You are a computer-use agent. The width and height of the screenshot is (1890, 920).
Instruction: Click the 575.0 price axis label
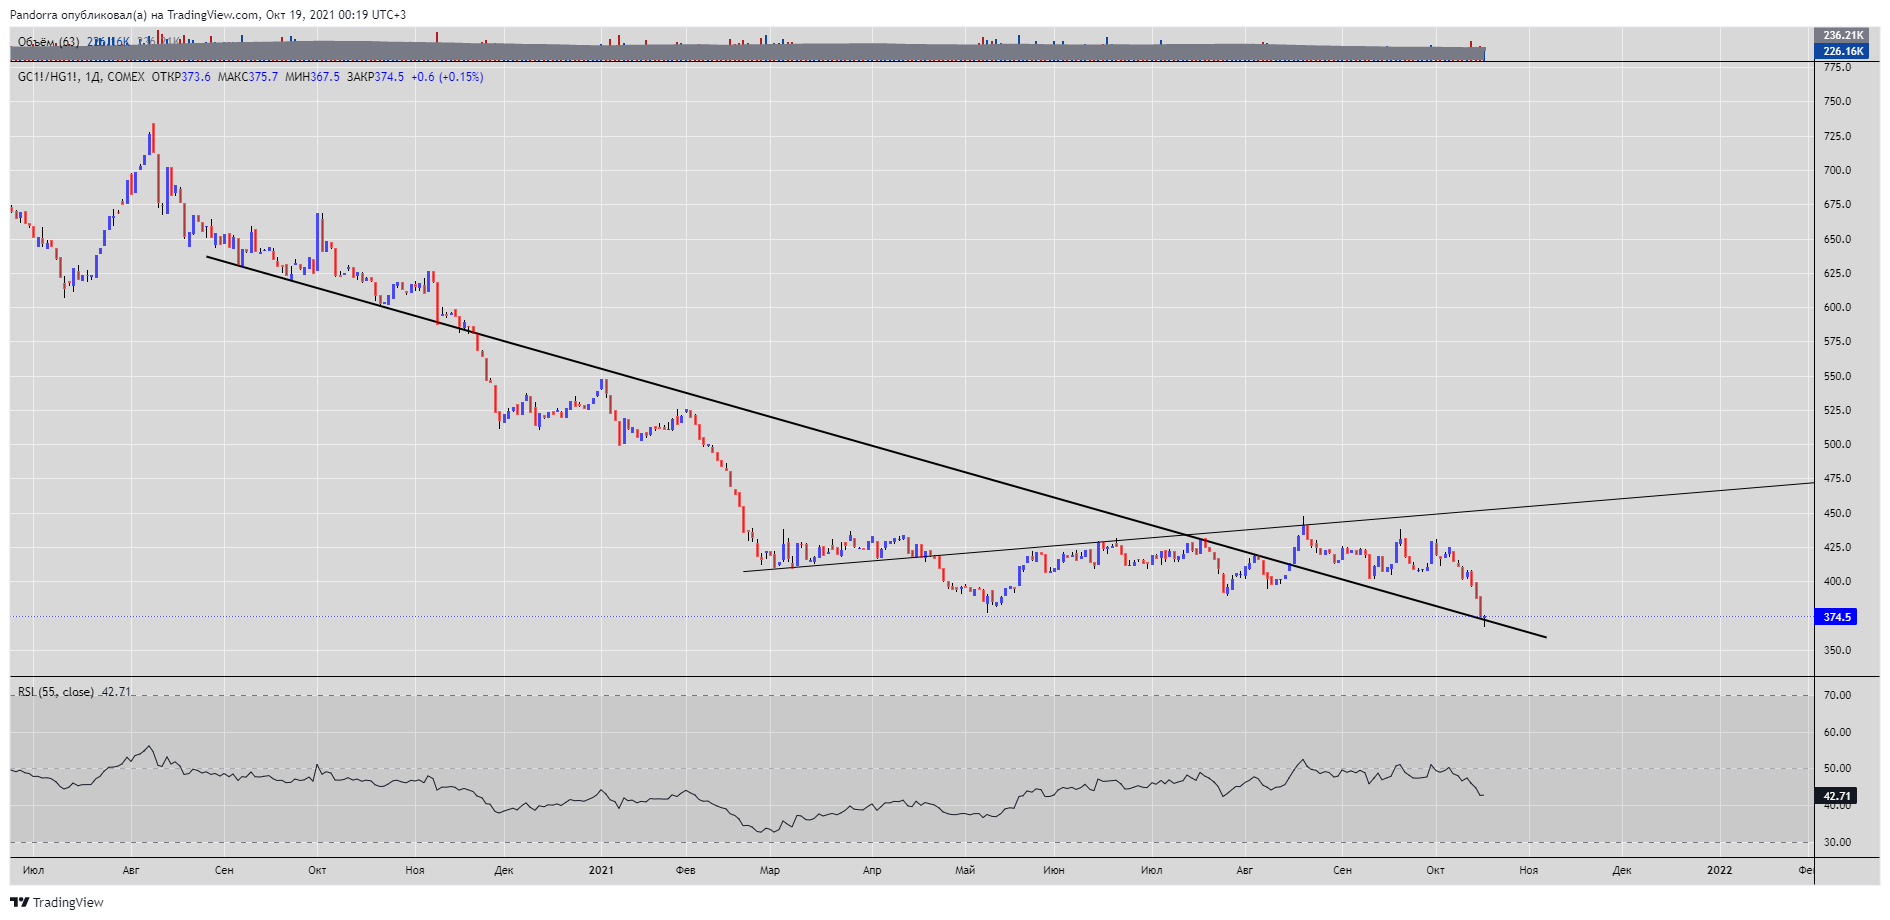pos(1837,341)
